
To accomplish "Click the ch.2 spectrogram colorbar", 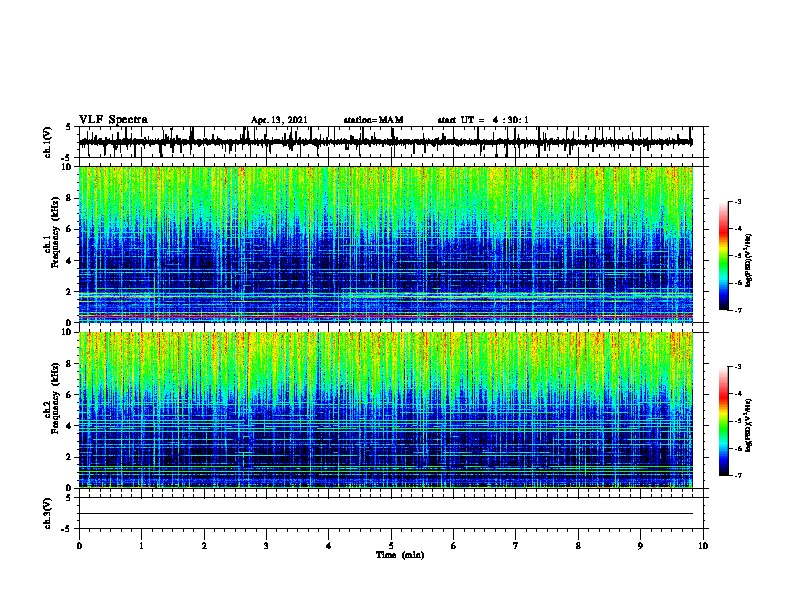I will click(724, 421).
